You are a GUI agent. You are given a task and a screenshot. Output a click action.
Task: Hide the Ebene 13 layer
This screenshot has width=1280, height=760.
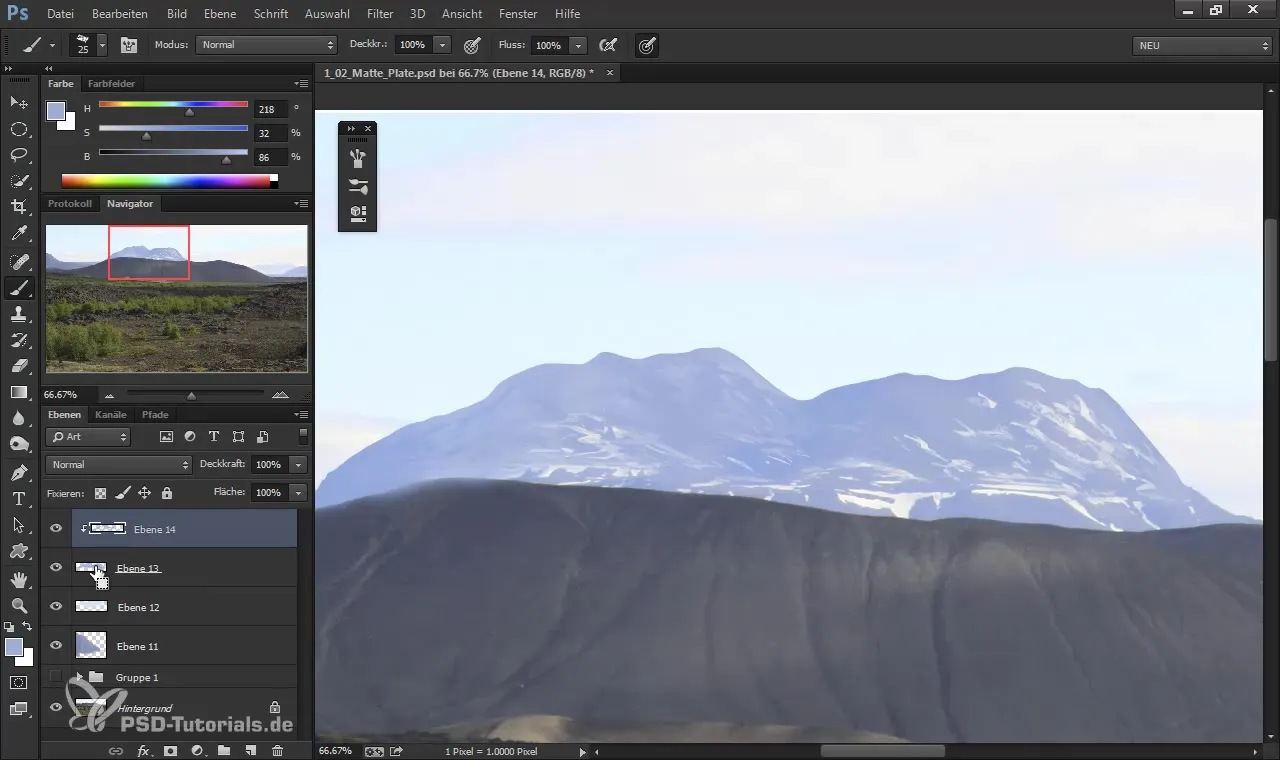click(x=56, y=568)
